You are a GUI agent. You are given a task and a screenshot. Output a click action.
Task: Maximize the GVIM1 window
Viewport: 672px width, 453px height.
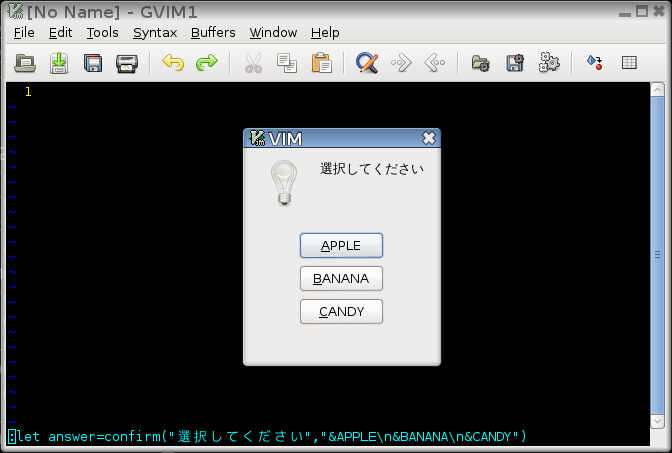tap(642, 11)
